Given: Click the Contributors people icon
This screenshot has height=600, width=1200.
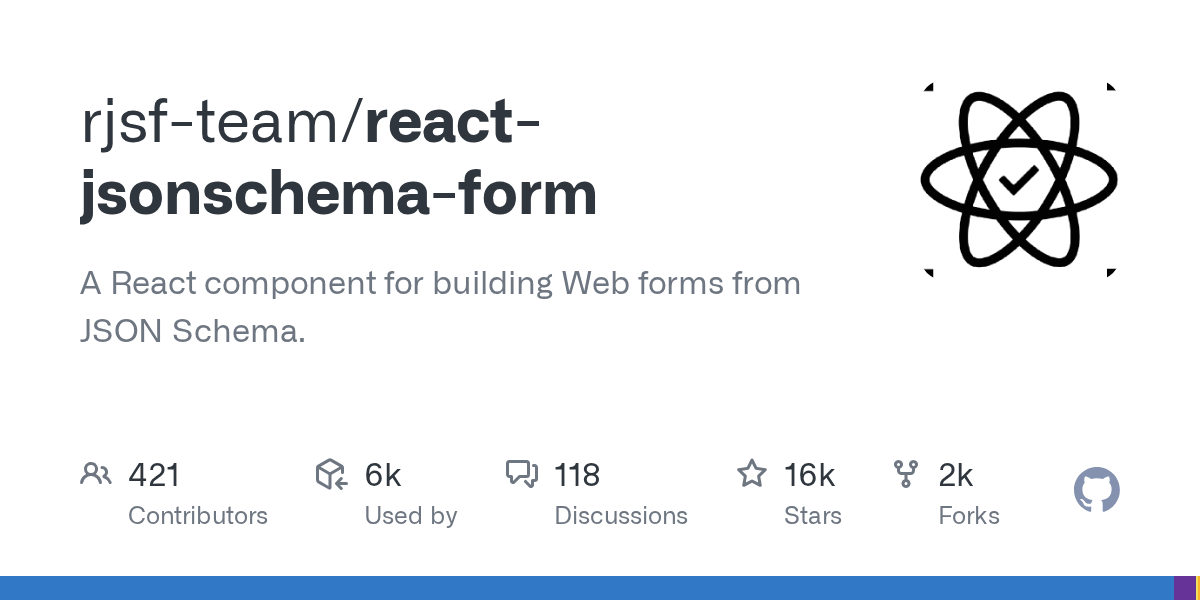Looking at the screenshot, I should [x=96, y=474].
